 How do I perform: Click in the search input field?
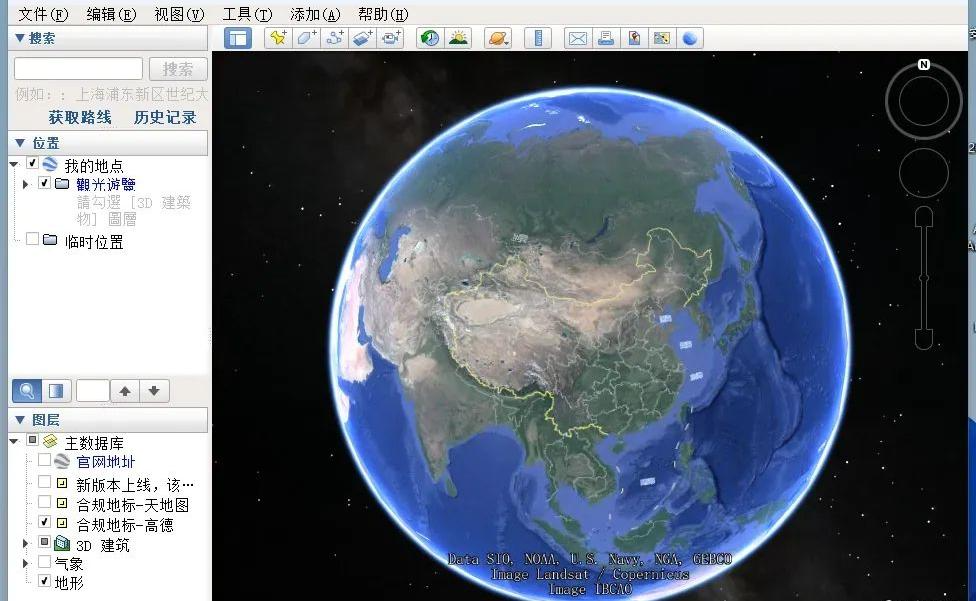(78, 68)
